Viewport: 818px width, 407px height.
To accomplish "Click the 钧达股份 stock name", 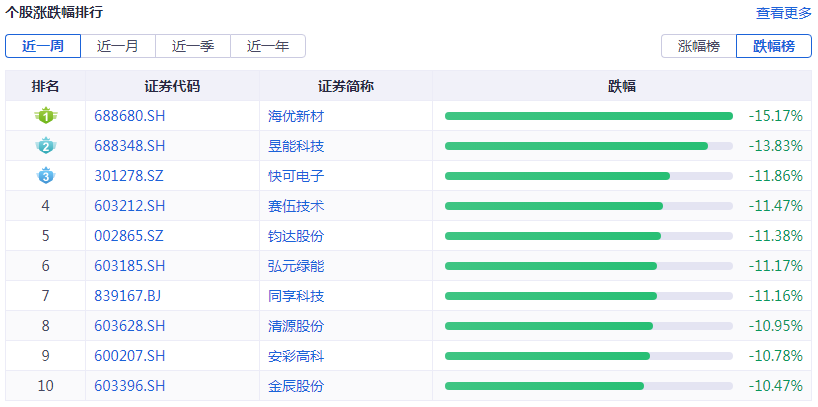I will (x=296, y=236).
